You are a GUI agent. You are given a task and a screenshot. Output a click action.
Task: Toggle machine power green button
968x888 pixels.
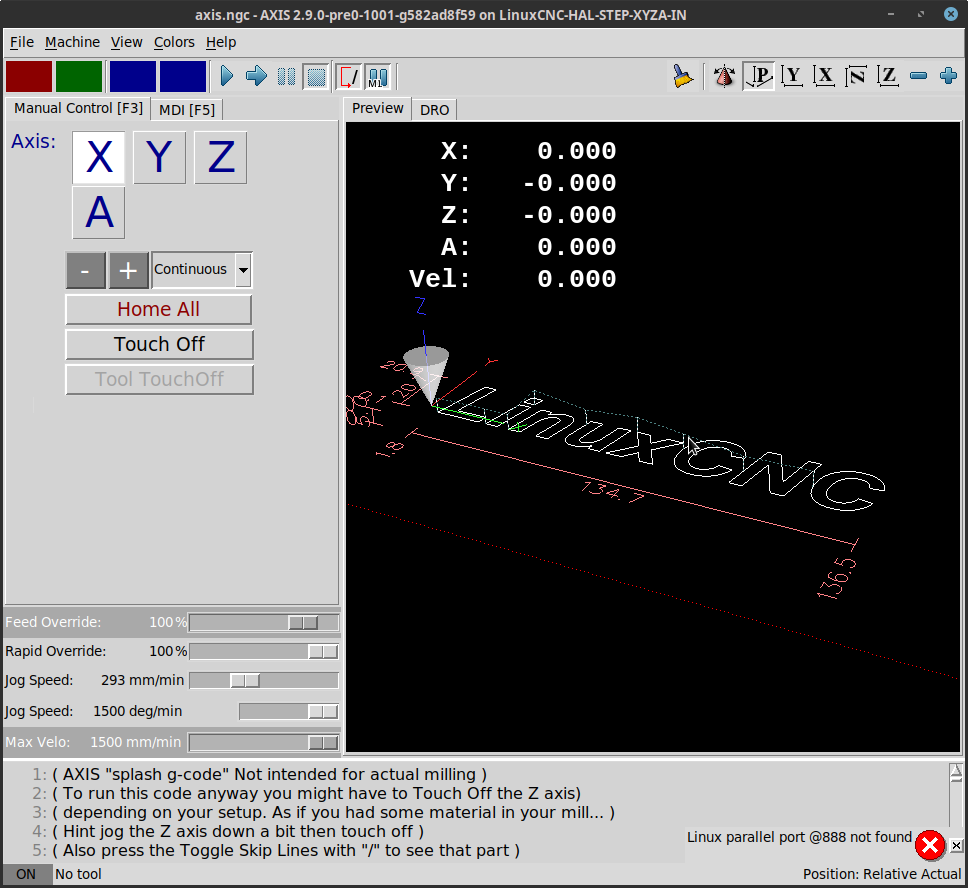79,77
